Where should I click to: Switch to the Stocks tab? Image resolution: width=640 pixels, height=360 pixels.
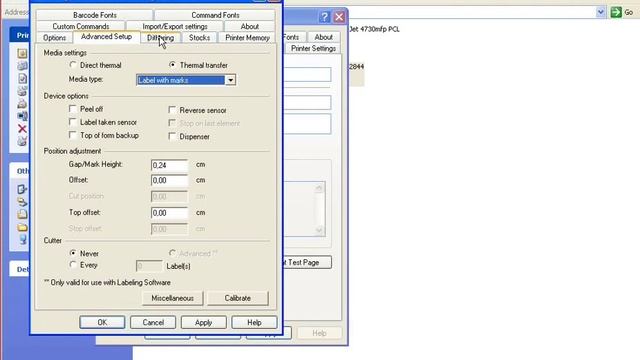point(199,38)
